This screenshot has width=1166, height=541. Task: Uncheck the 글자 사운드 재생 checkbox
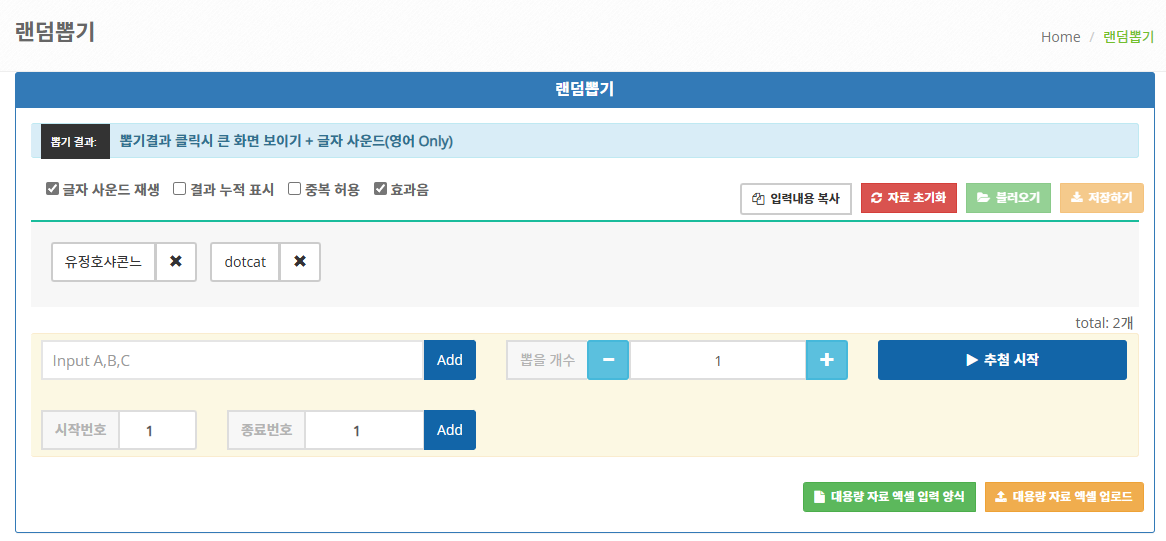[52, 189]
